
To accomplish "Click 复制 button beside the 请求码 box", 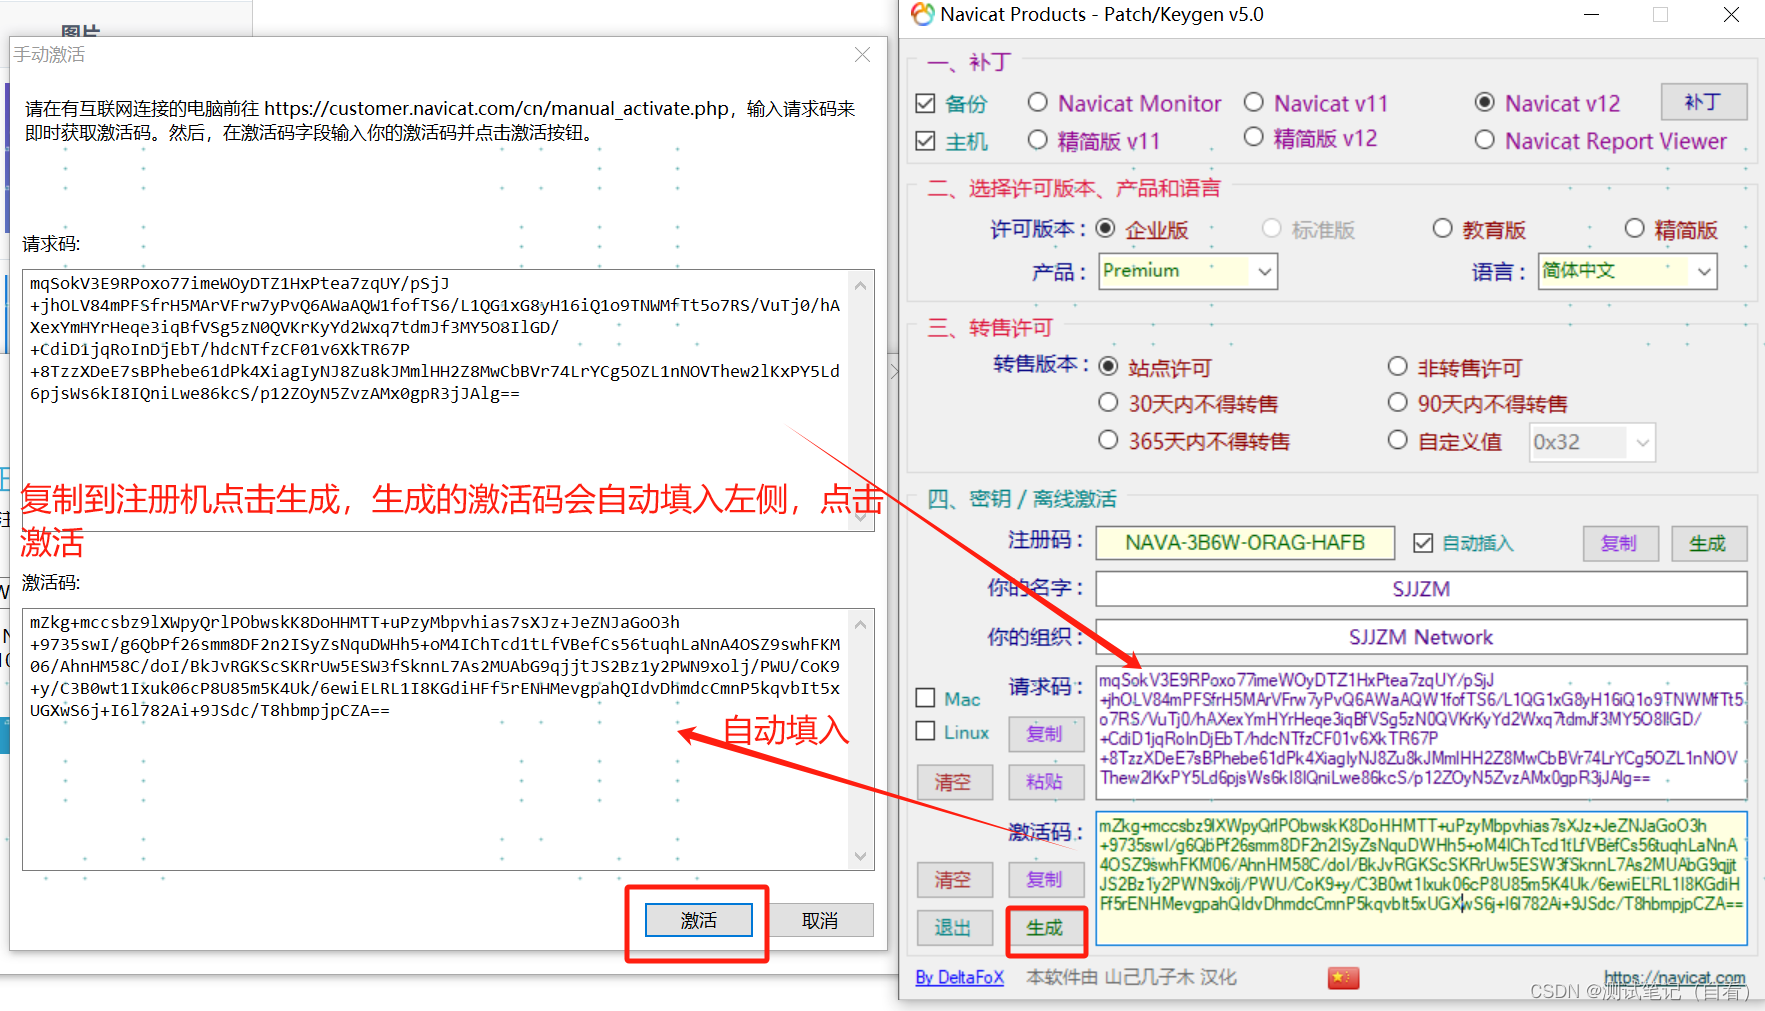I will pyautogui.click(x=1045, y=733).
